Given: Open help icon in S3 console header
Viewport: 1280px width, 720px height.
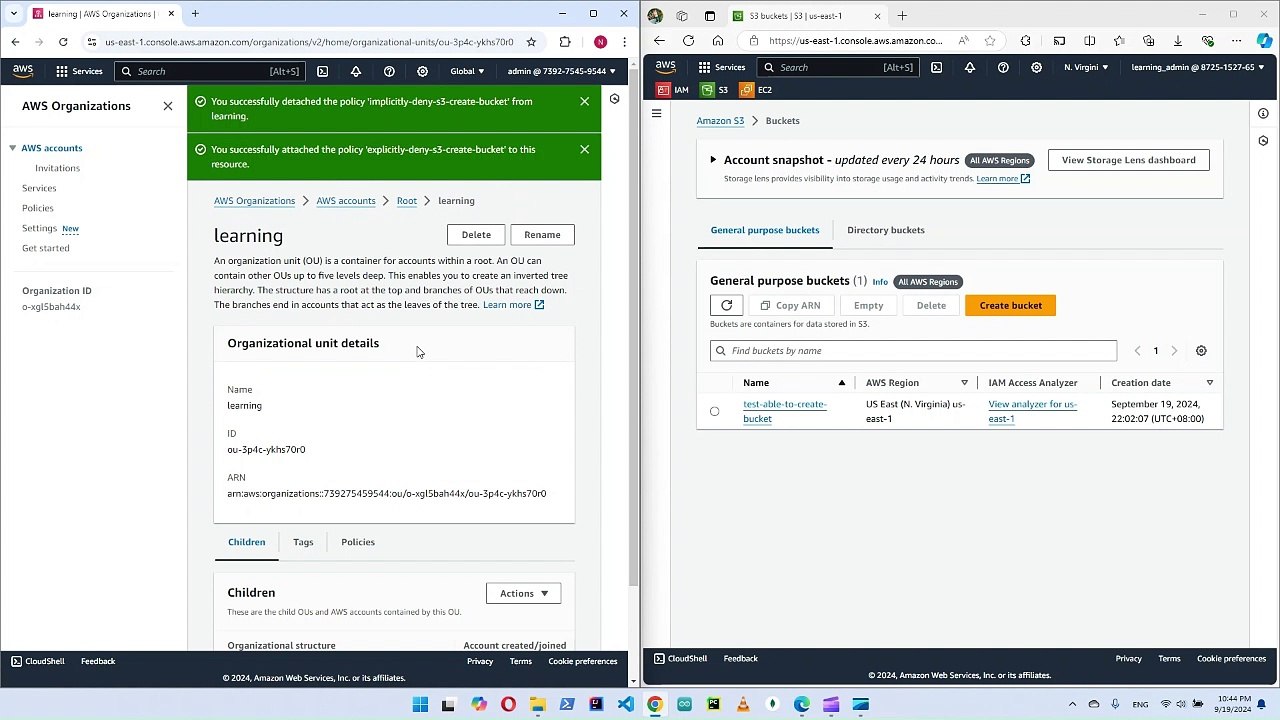Looking at the screenshot, I should pos(1003,67).
